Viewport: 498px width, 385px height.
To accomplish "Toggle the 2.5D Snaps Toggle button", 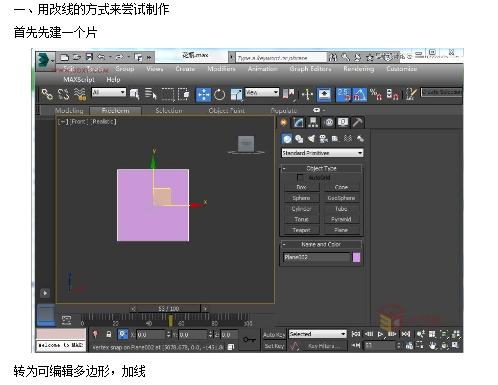I will click(343, 95).
